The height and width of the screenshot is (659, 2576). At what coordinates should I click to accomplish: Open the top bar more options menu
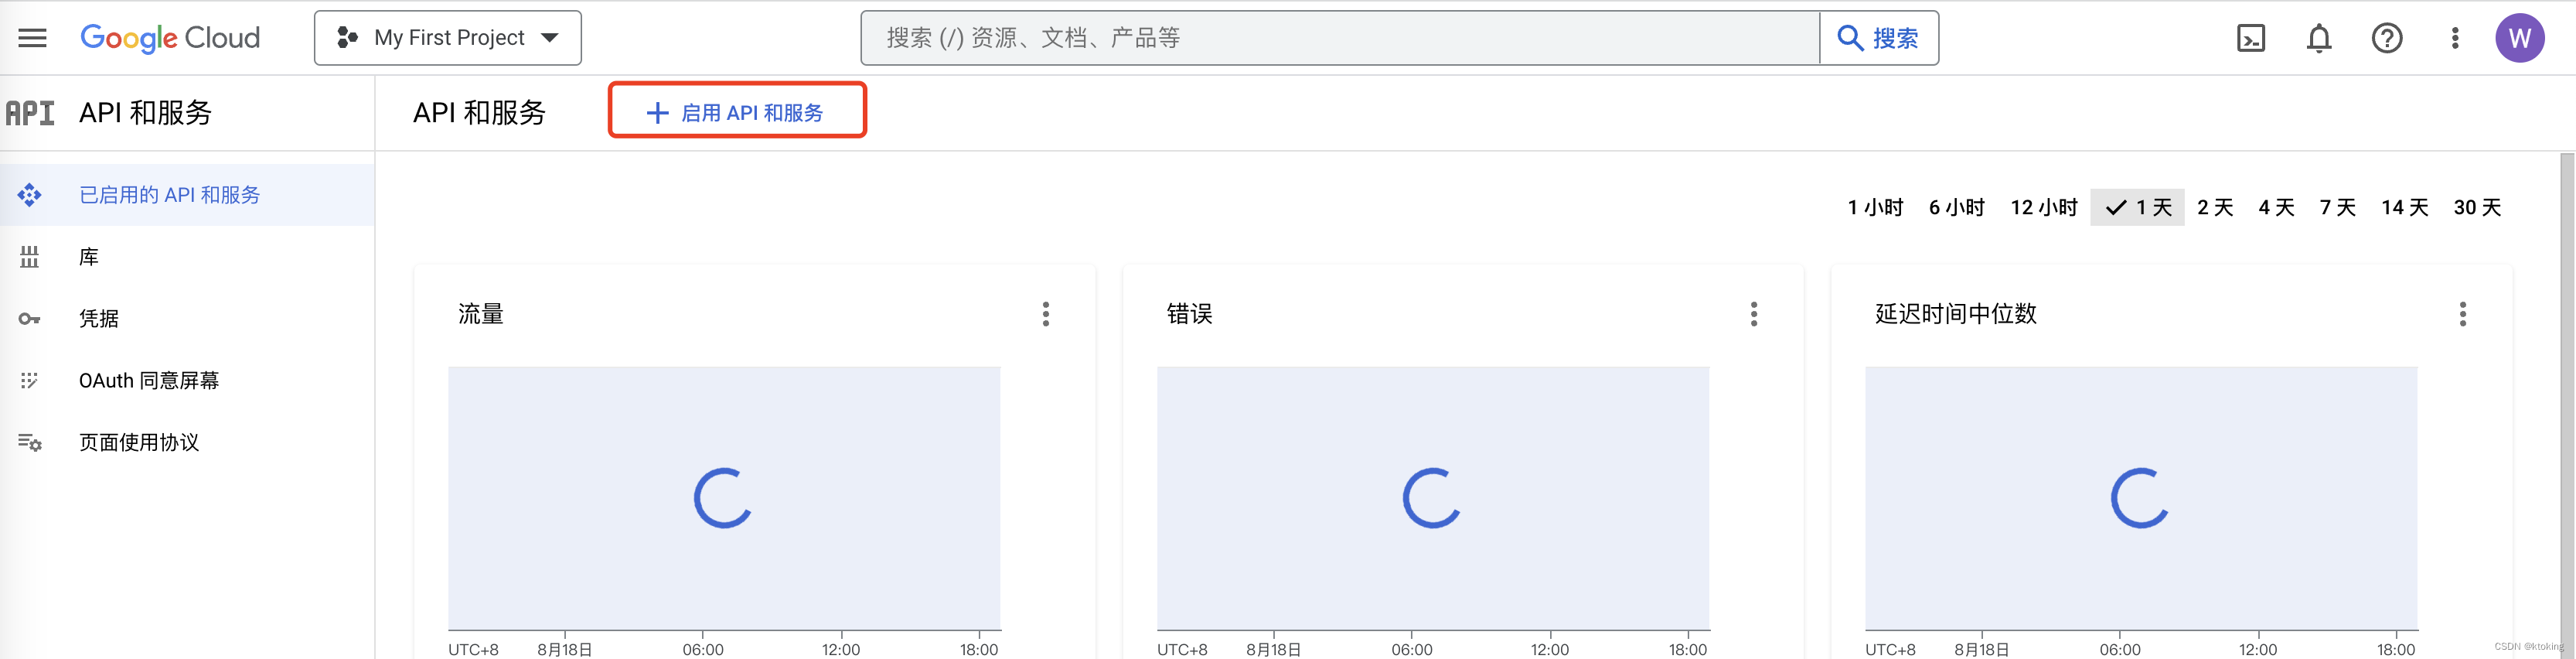2455,38
